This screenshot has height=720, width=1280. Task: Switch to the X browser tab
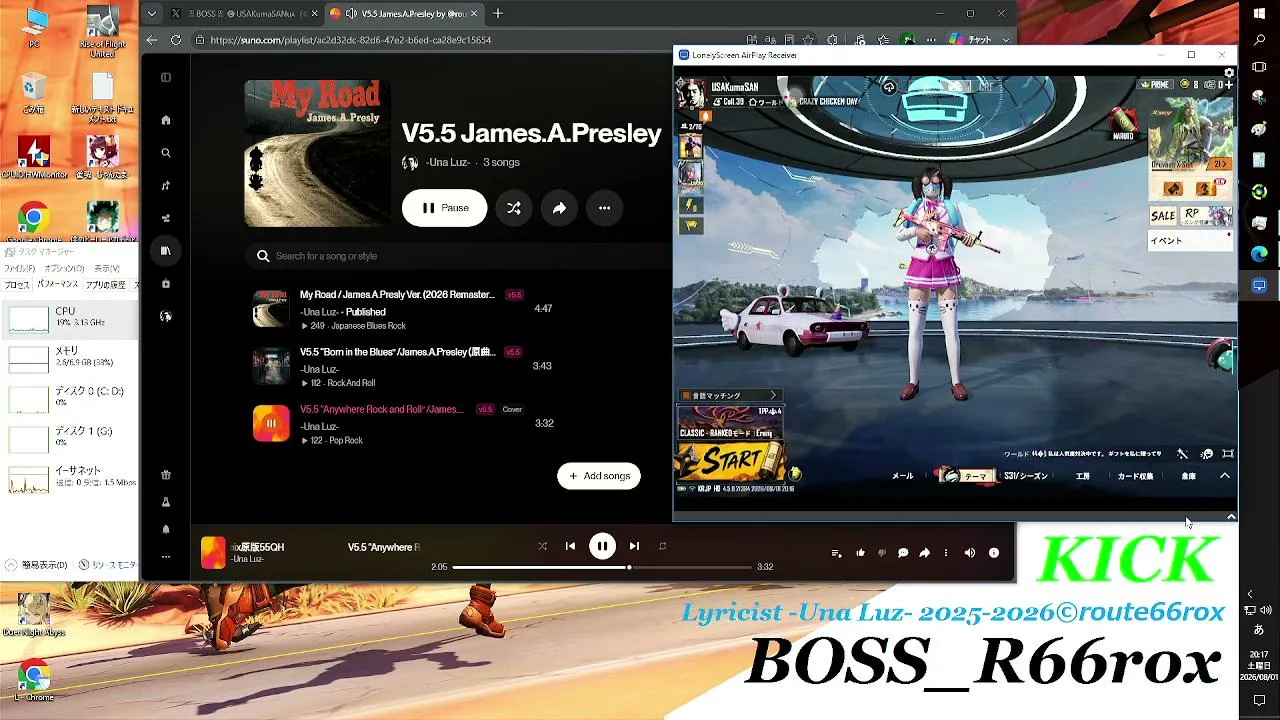point(243,14)
